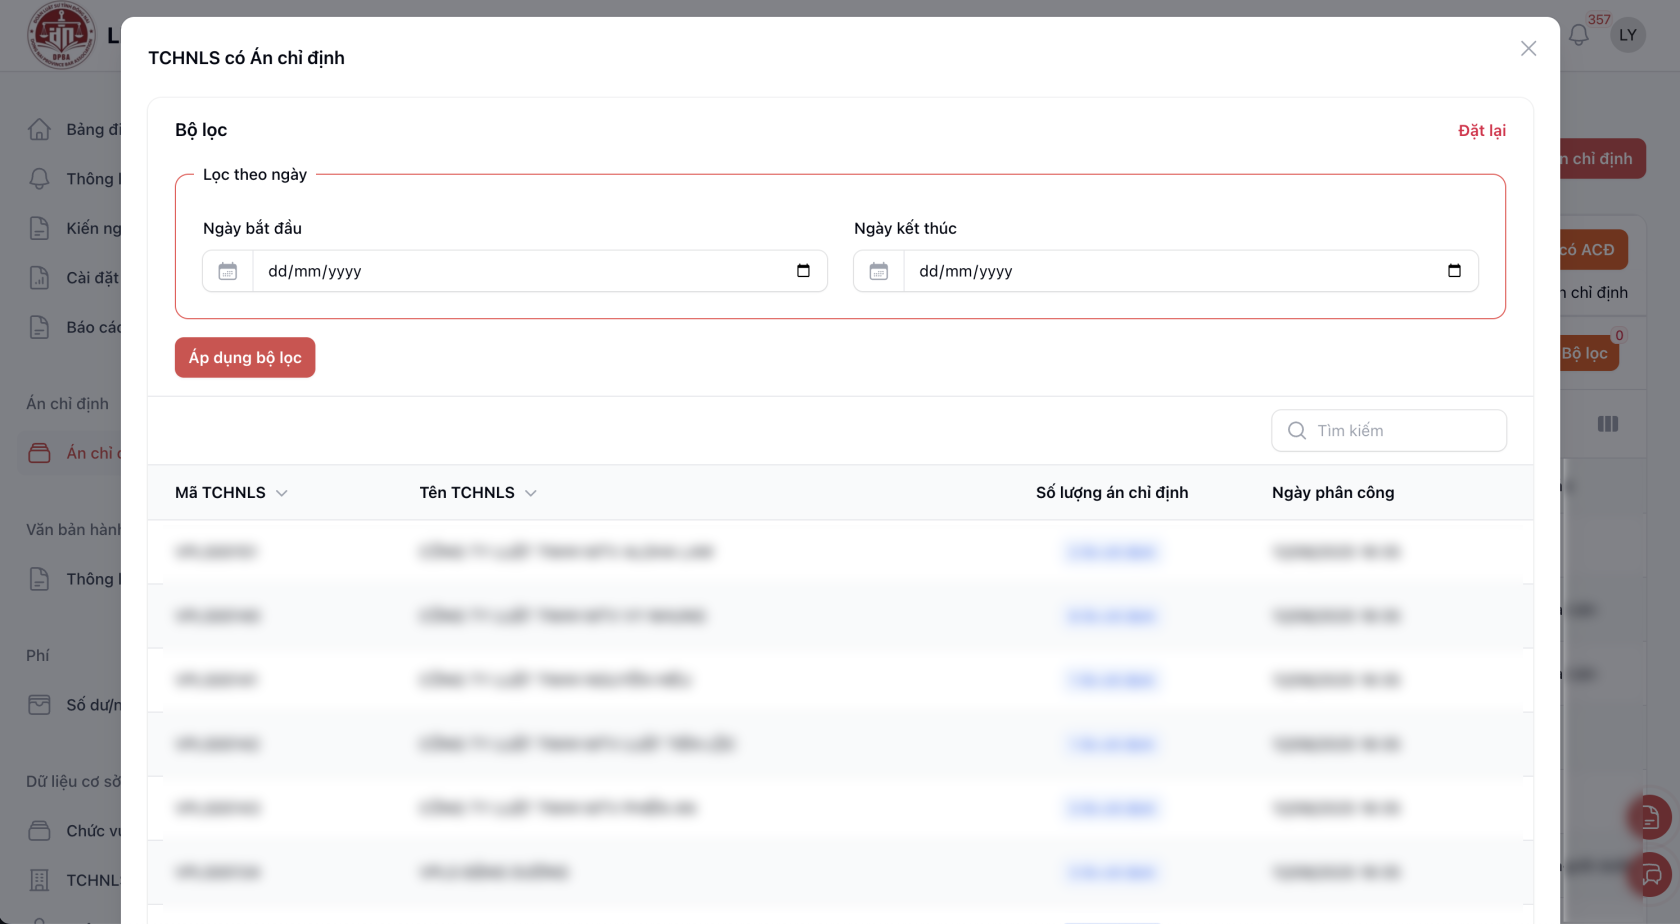Reset filters with Đặt lại link
Viewport: 1680px width, 924px height.
click(x=1481, y=130)
